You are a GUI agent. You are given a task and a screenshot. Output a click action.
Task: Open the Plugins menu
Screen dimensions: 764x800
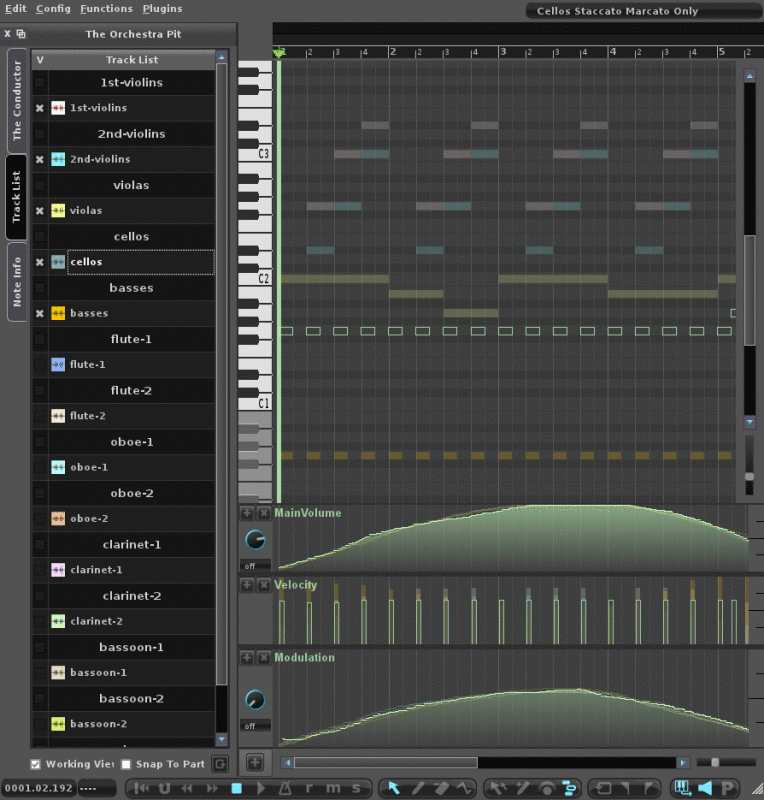[162, 8]
